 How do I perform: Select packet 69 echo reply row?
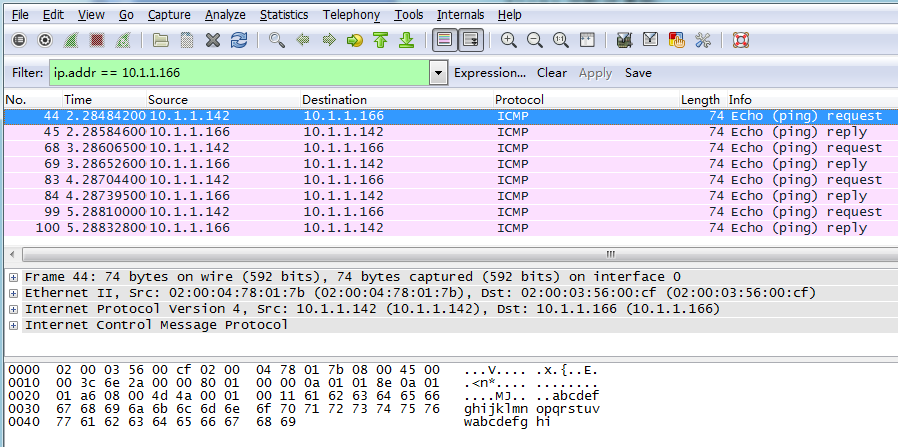pos(451,164)
